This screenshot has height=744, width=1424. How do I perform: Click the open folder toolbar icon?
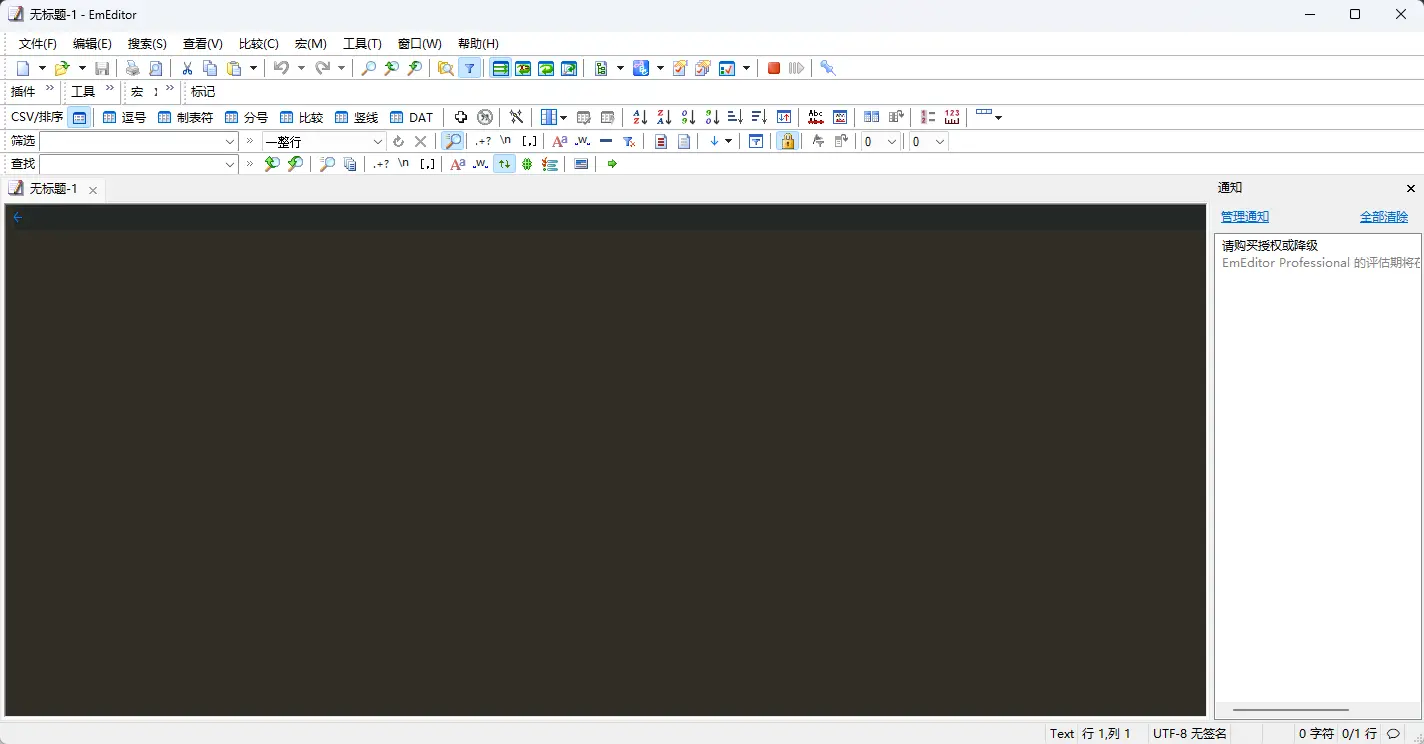pyautogui.click(x=62, y=68)
